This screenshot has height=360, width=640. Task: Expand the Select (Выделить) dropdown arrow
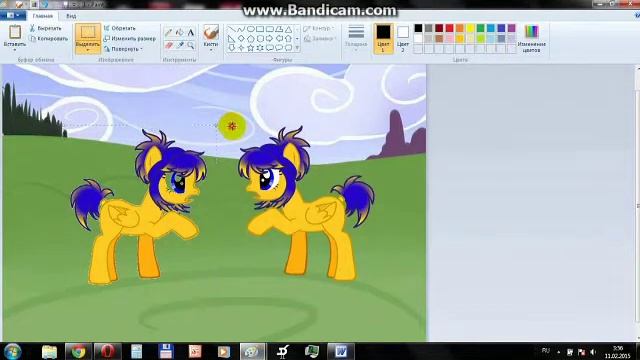(88, 50)
